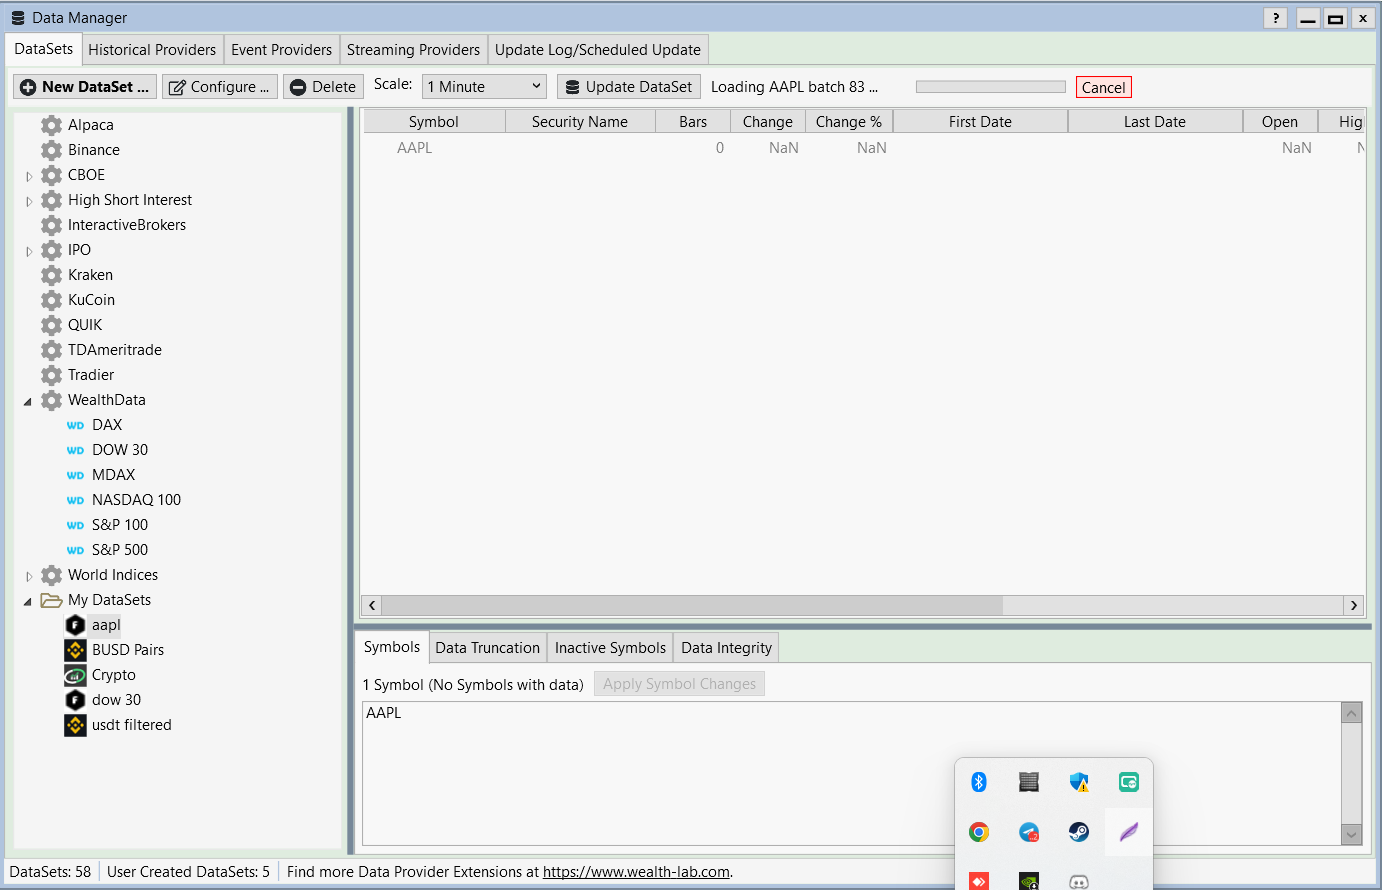
Task: Click the WD icon beside DAX
Action: [75, 425]
